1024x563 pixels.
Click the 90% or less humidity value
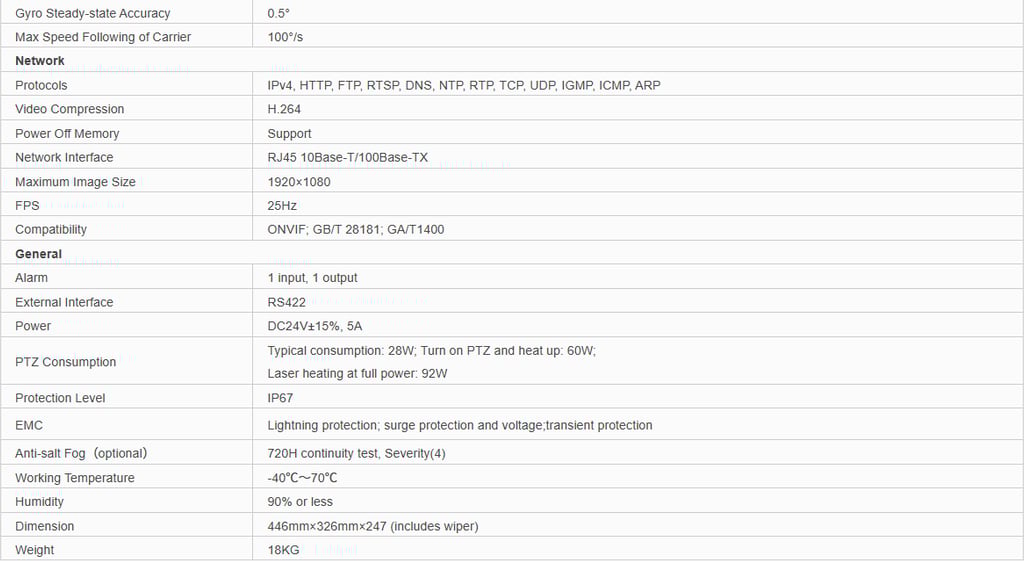(x=300, y=502)
